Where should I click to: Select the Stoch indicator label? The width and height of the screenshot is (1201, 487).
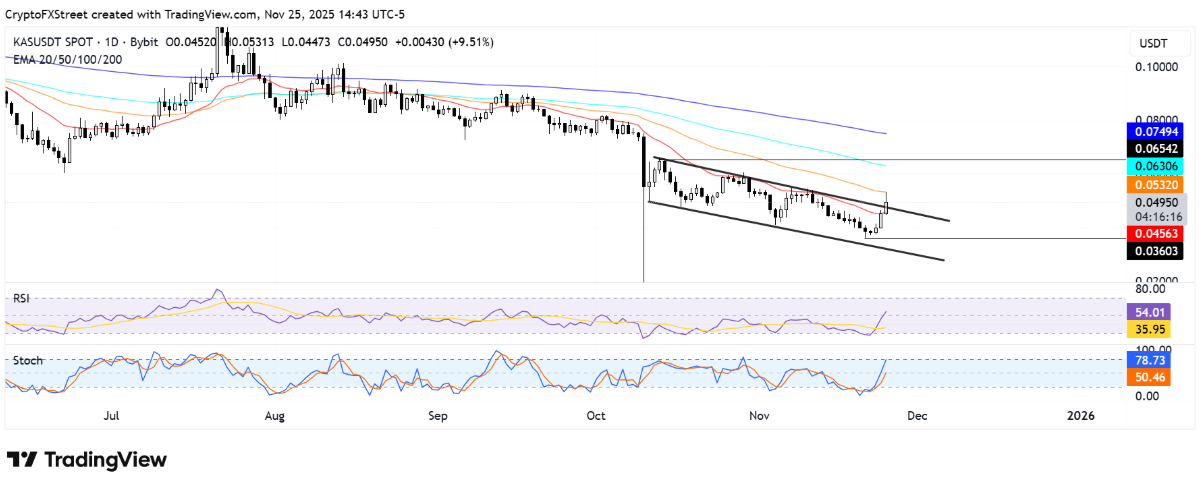(x=27, y=360)
